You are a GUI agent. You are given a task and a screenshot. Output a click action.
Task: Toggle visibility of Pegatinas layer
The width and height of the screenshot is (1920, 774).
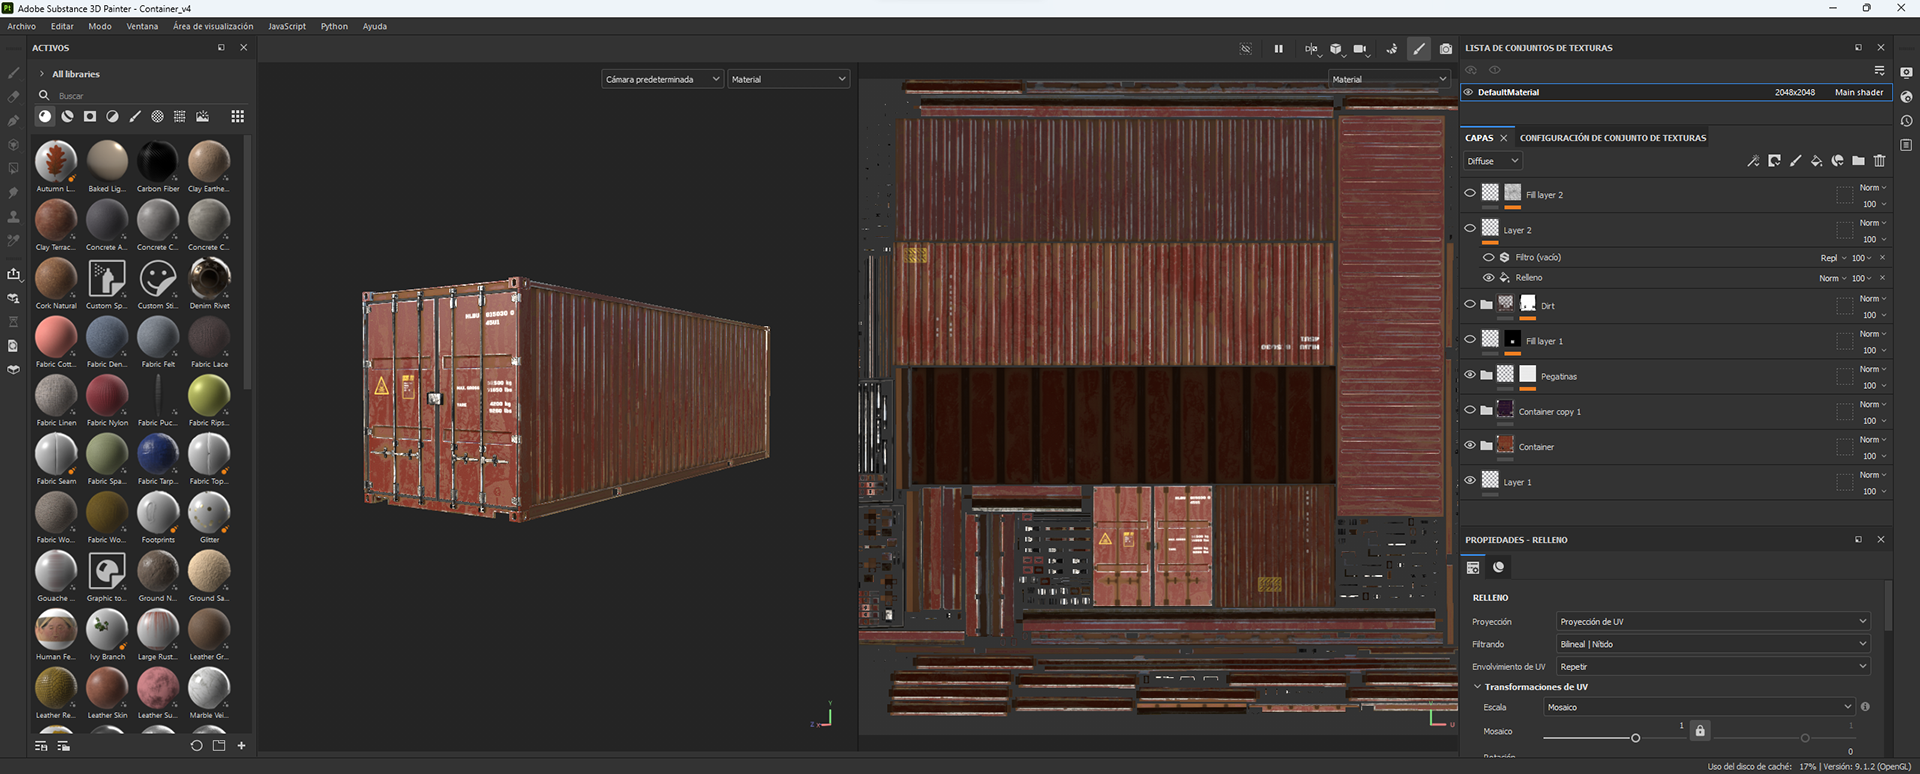[x=1469, y=375]
